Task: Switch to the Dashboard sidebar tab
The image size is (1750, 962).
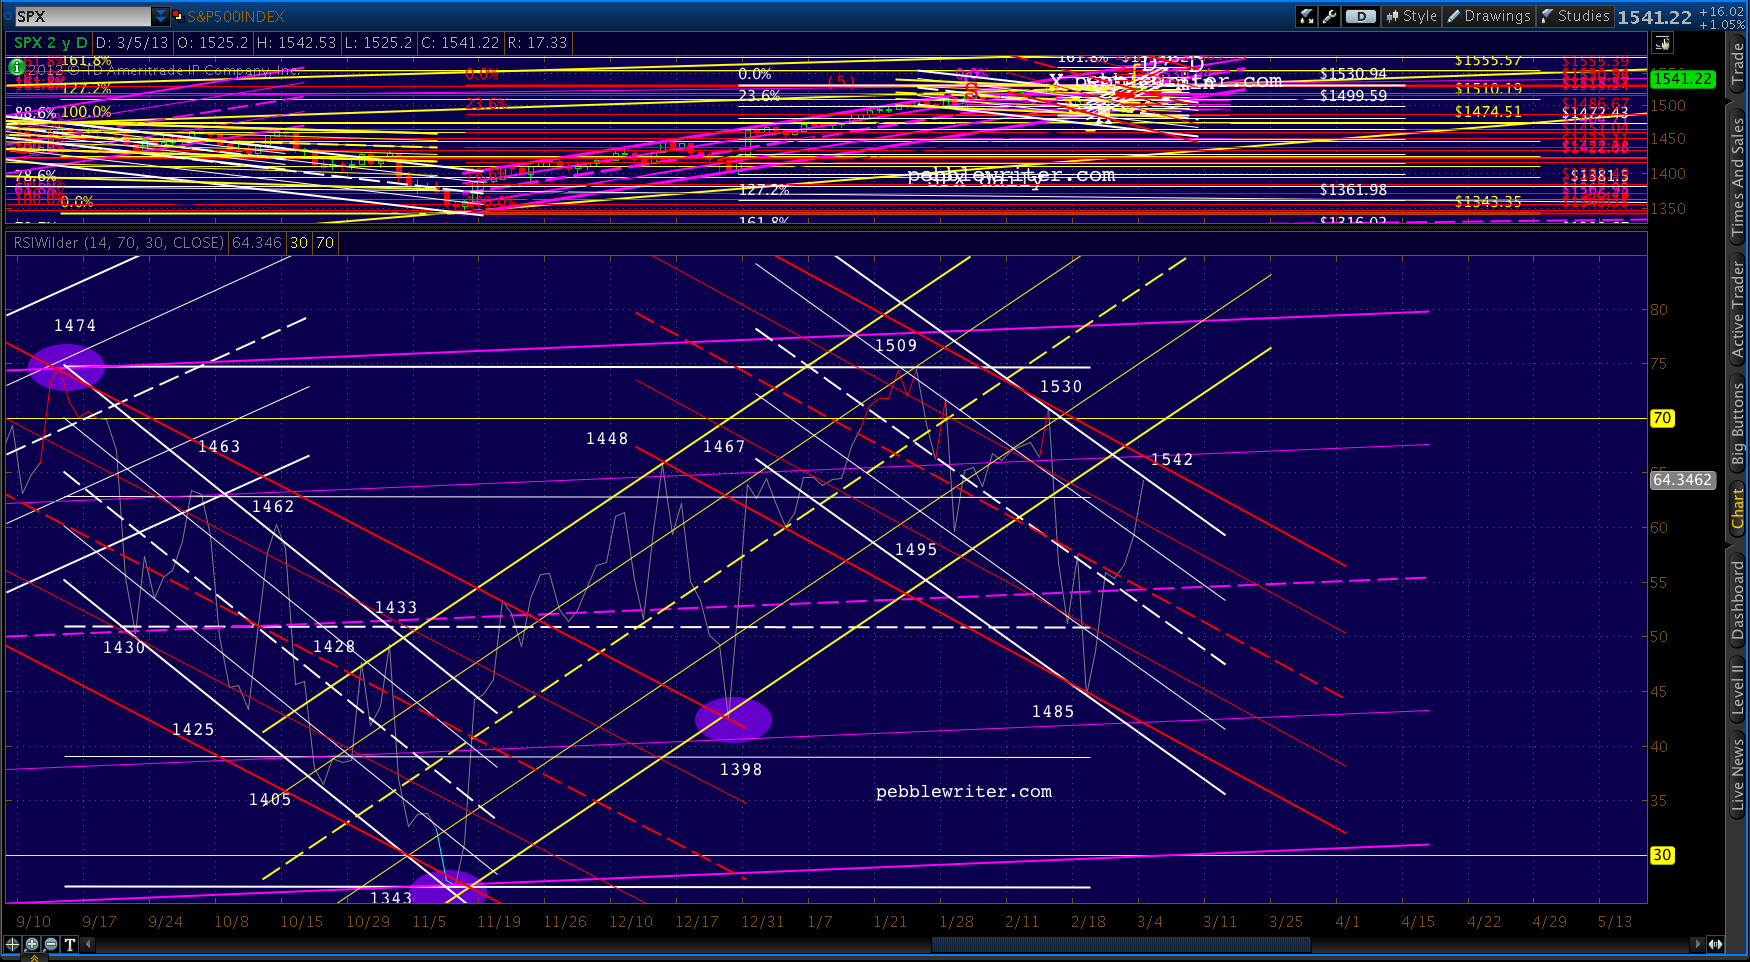Action: coord(1738,600)
